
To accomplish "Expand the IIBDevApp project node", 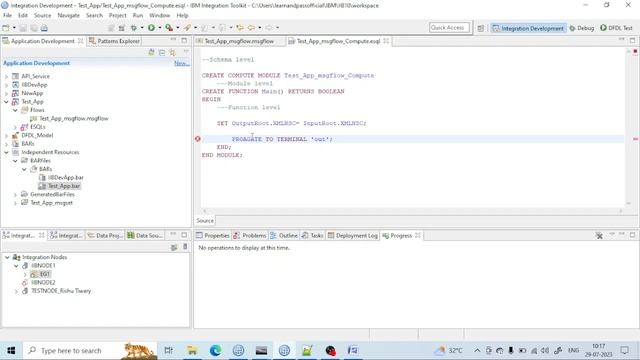I will (x=6, y=85).
